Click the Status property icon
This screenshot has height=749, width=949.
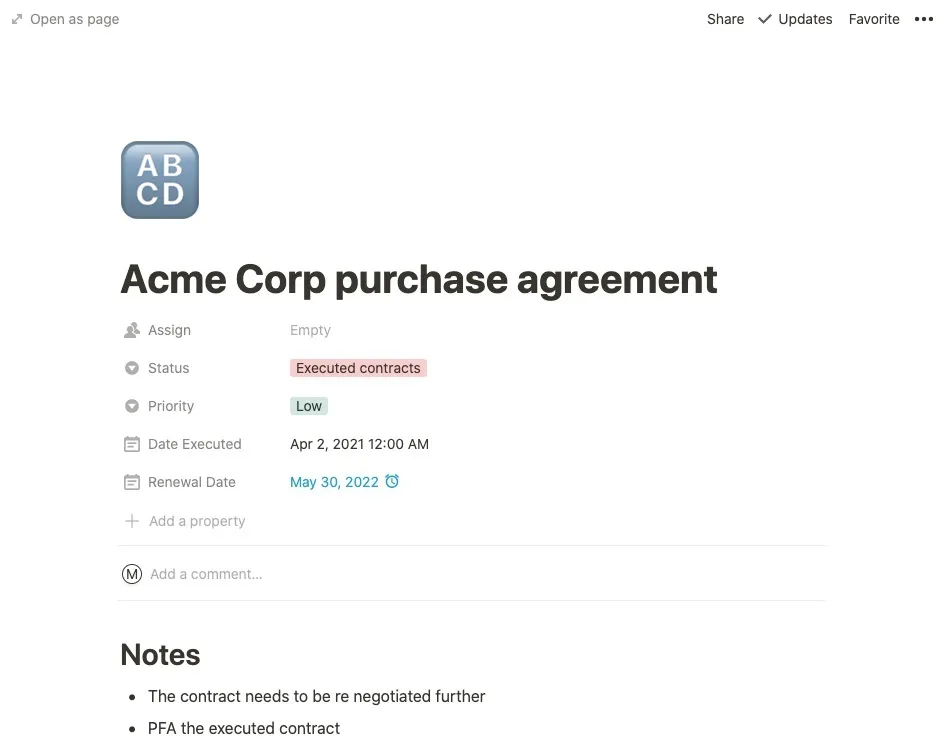[131, 368]
